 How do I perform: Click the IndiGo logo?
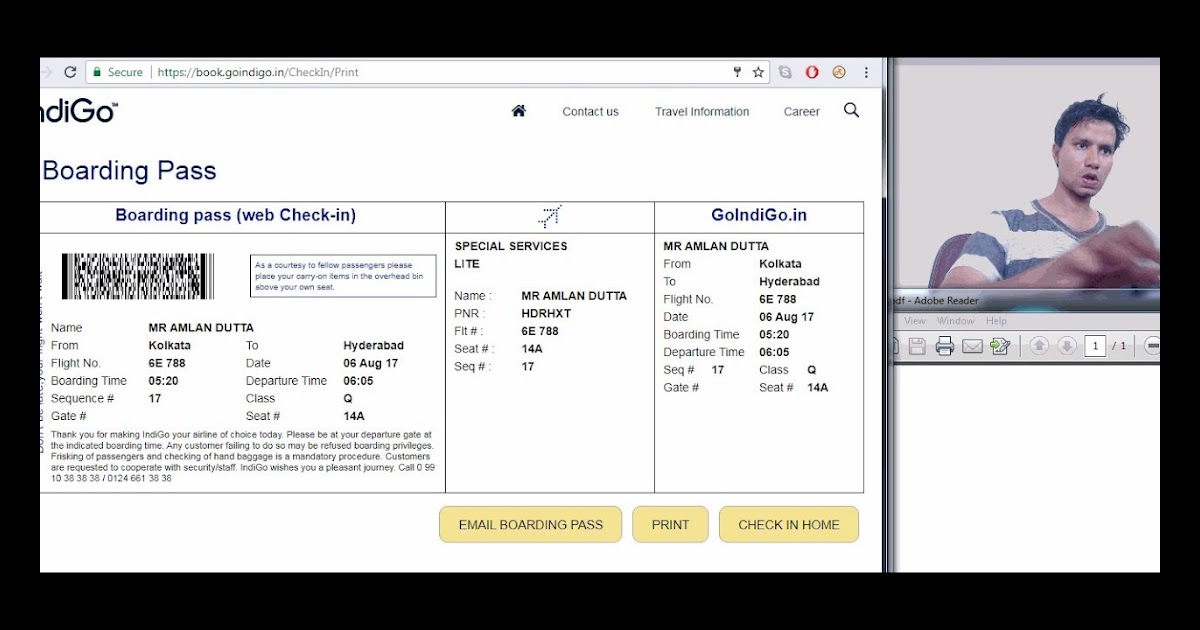pyautogui.click(x=79, y=111)
